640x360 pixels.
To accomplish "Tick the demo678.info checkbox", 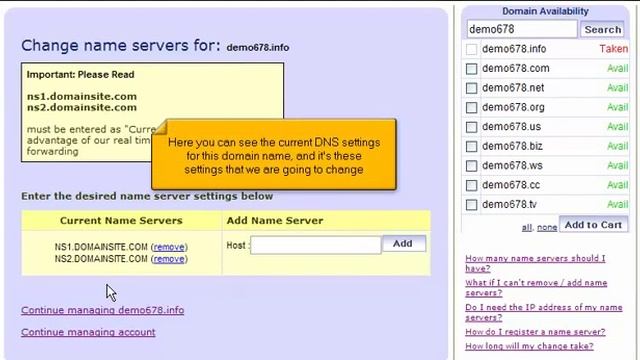I will [471, 49].
